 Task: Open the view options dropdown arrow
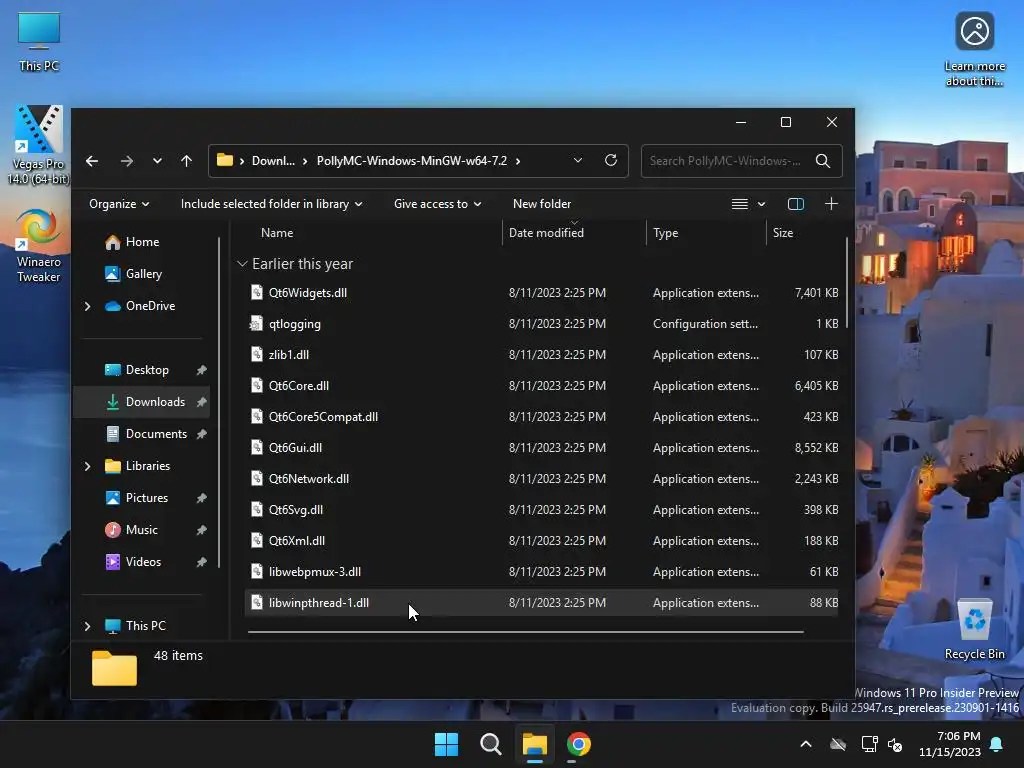(x=761, y=204)
